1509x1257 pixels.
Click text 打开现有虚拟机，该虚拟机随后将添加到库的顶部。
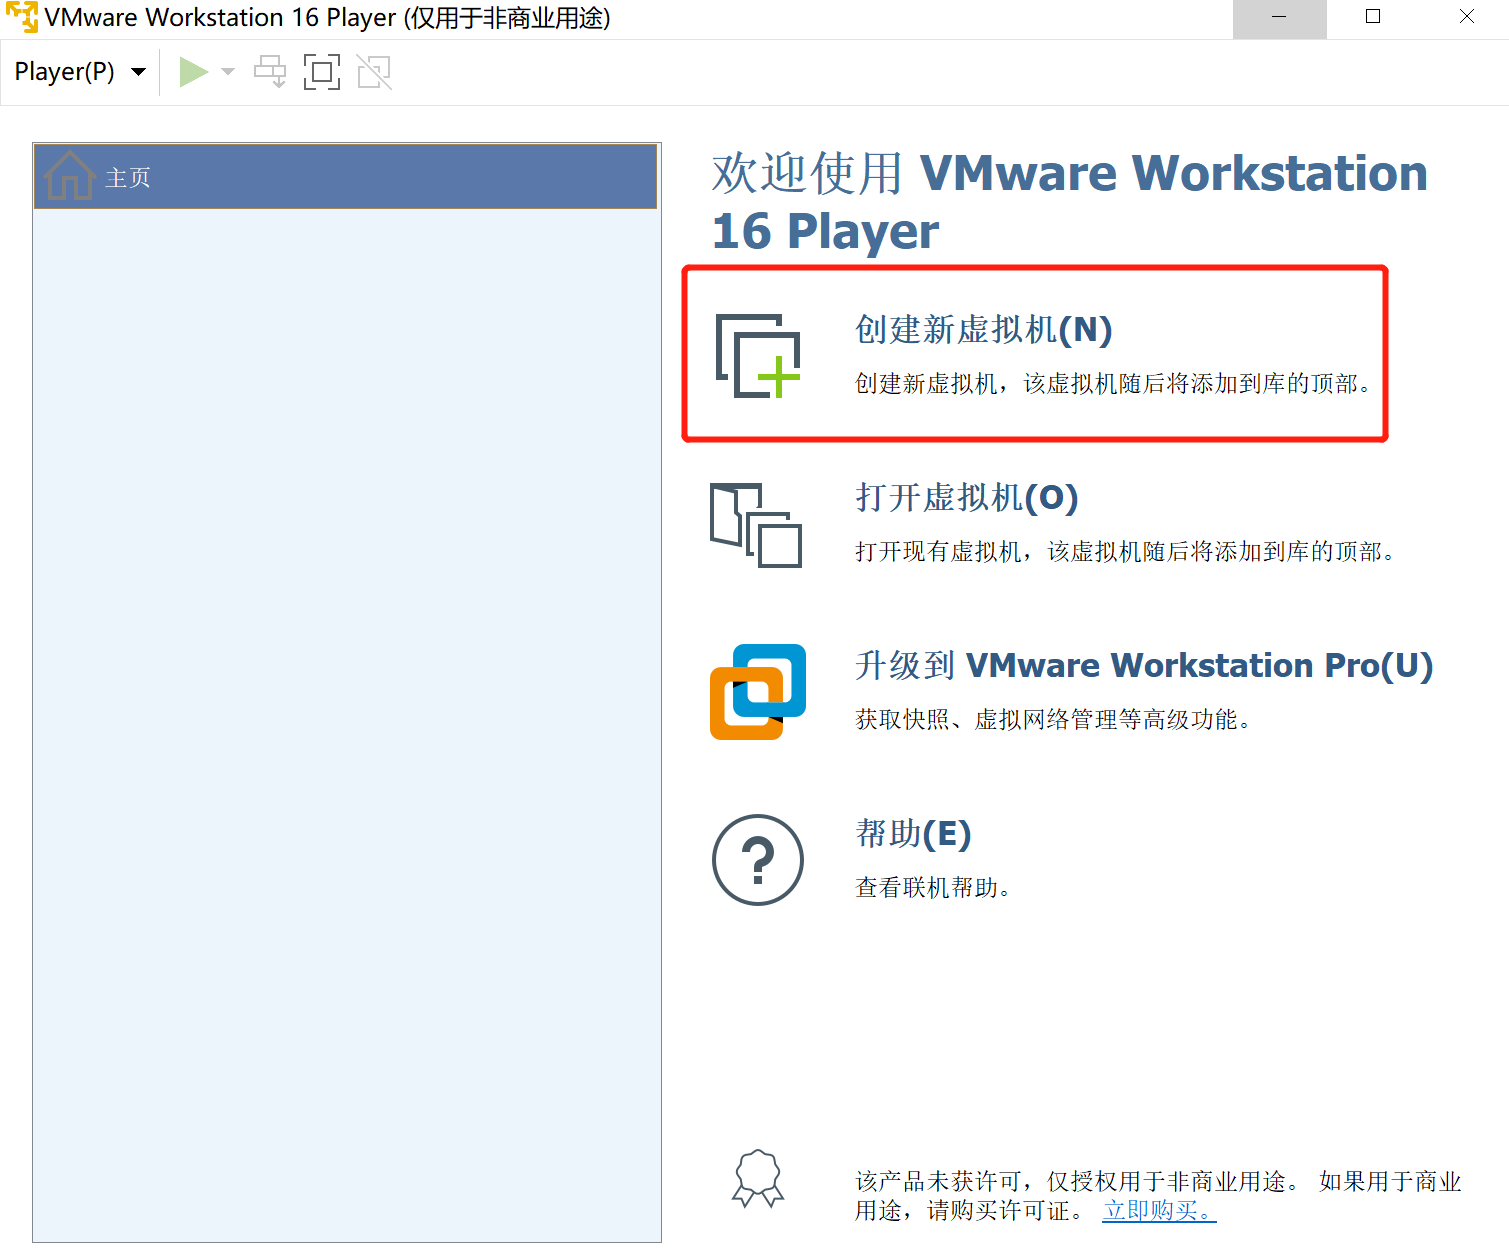(x=1126, y=552)
